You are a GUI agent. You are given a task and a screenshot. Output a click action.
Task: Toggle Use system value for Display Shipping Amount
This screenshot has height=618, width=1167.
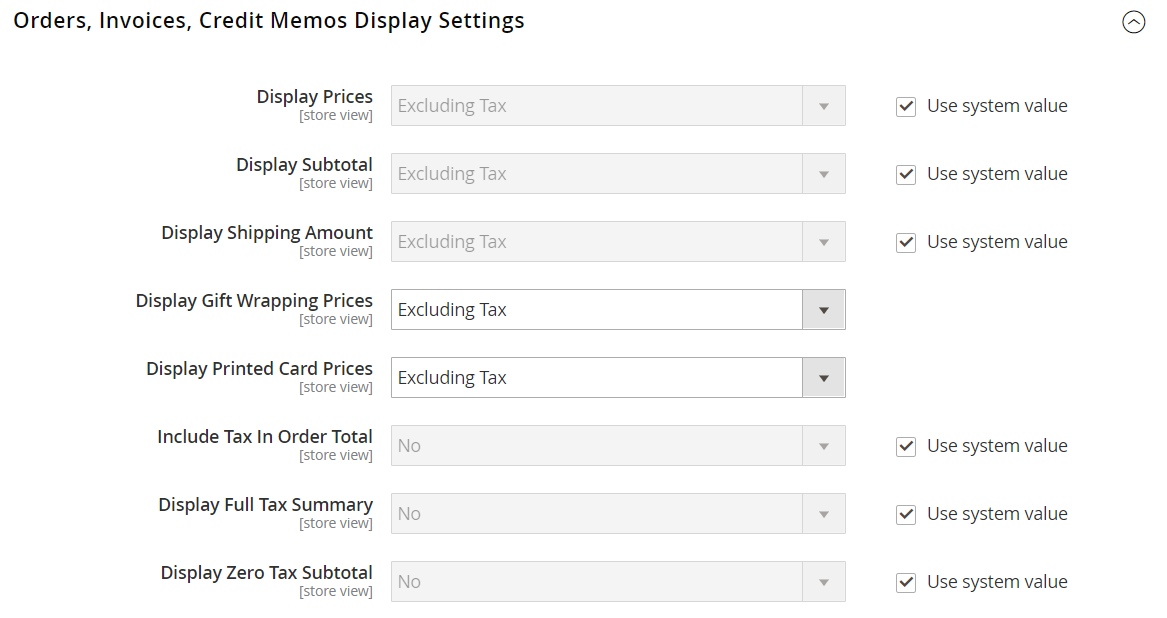point(906,242)
